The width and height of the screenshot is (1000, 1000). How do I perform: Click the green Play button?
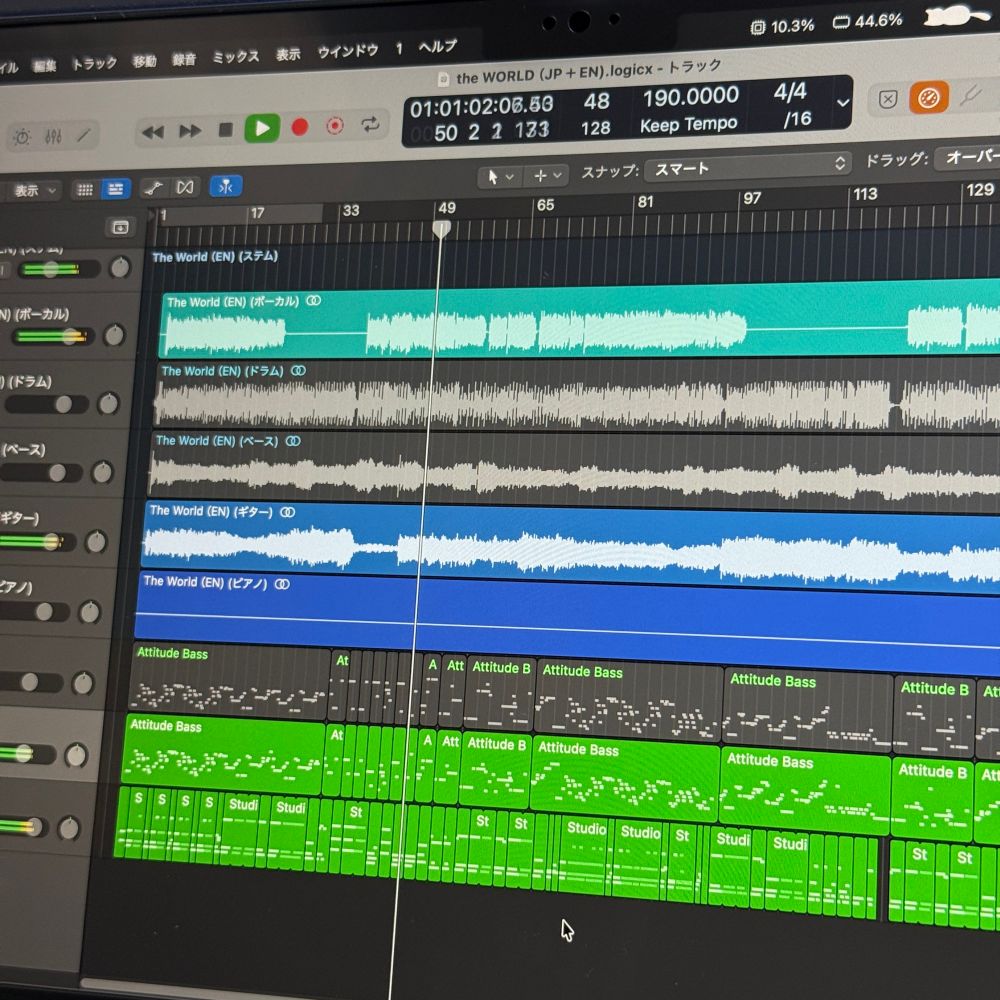[262, 128]
